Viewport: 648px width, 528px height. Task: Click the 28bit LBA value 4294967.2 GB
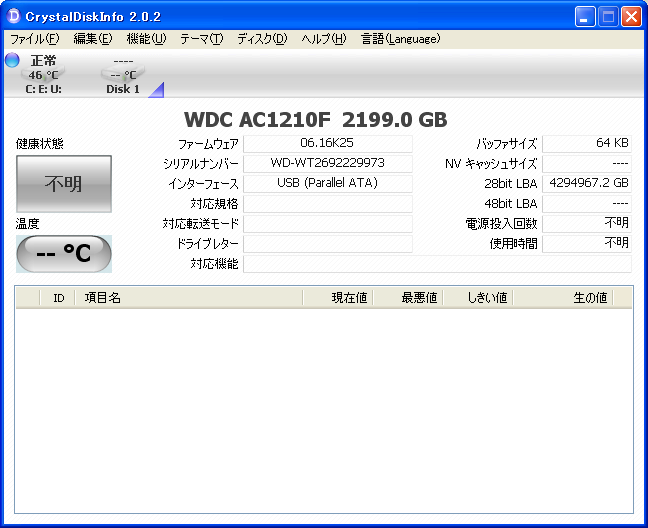(x=587, y=183)
